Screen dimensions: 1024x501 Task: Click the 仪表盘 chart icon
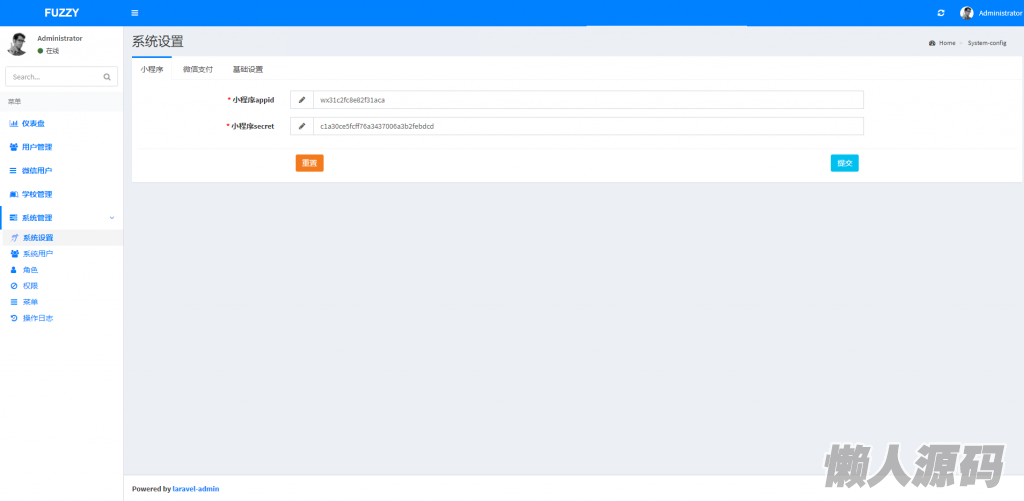coord(13,123)
